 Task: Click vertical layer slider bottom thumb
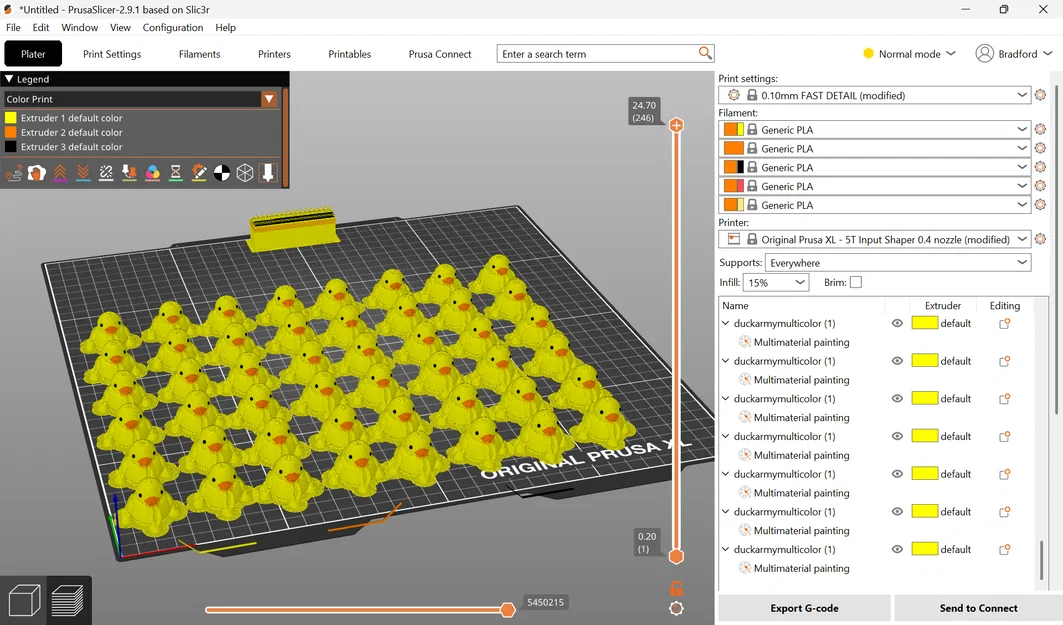[676, 557]
